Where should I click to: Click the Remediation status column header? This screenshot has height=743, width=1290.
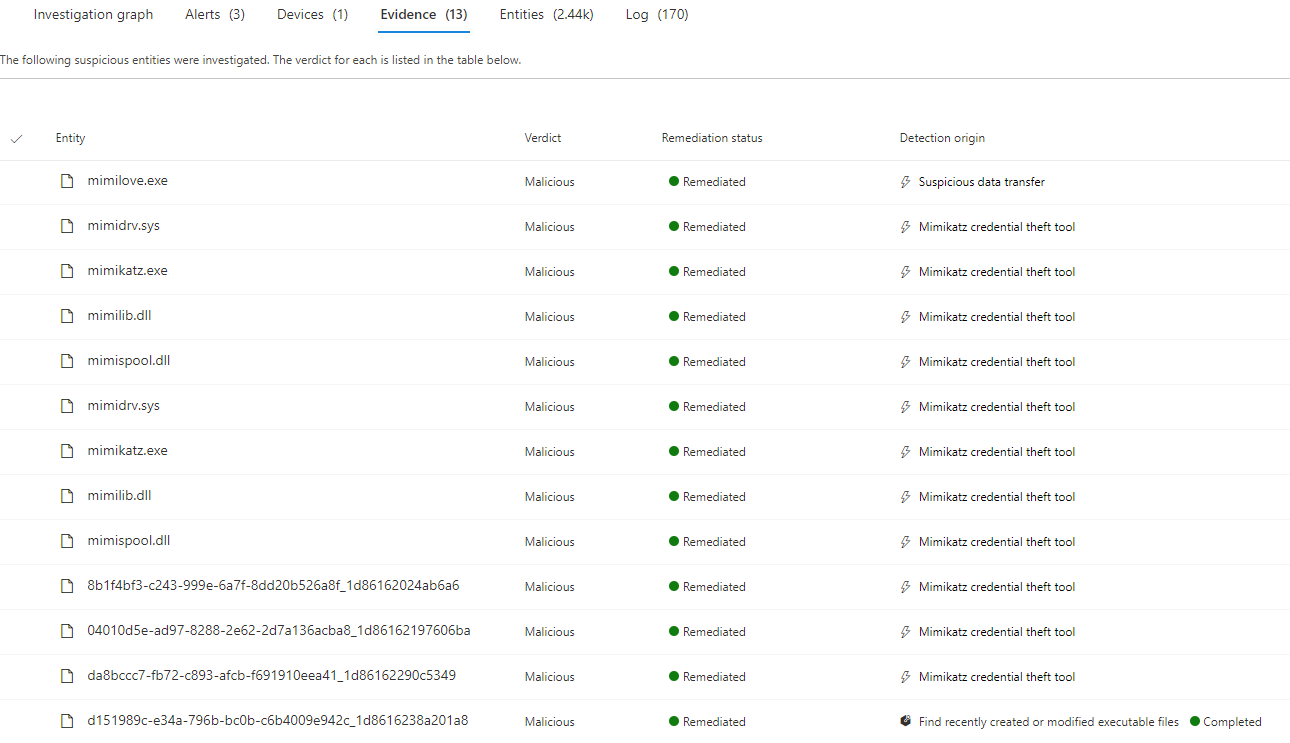(x=712, y=138)
